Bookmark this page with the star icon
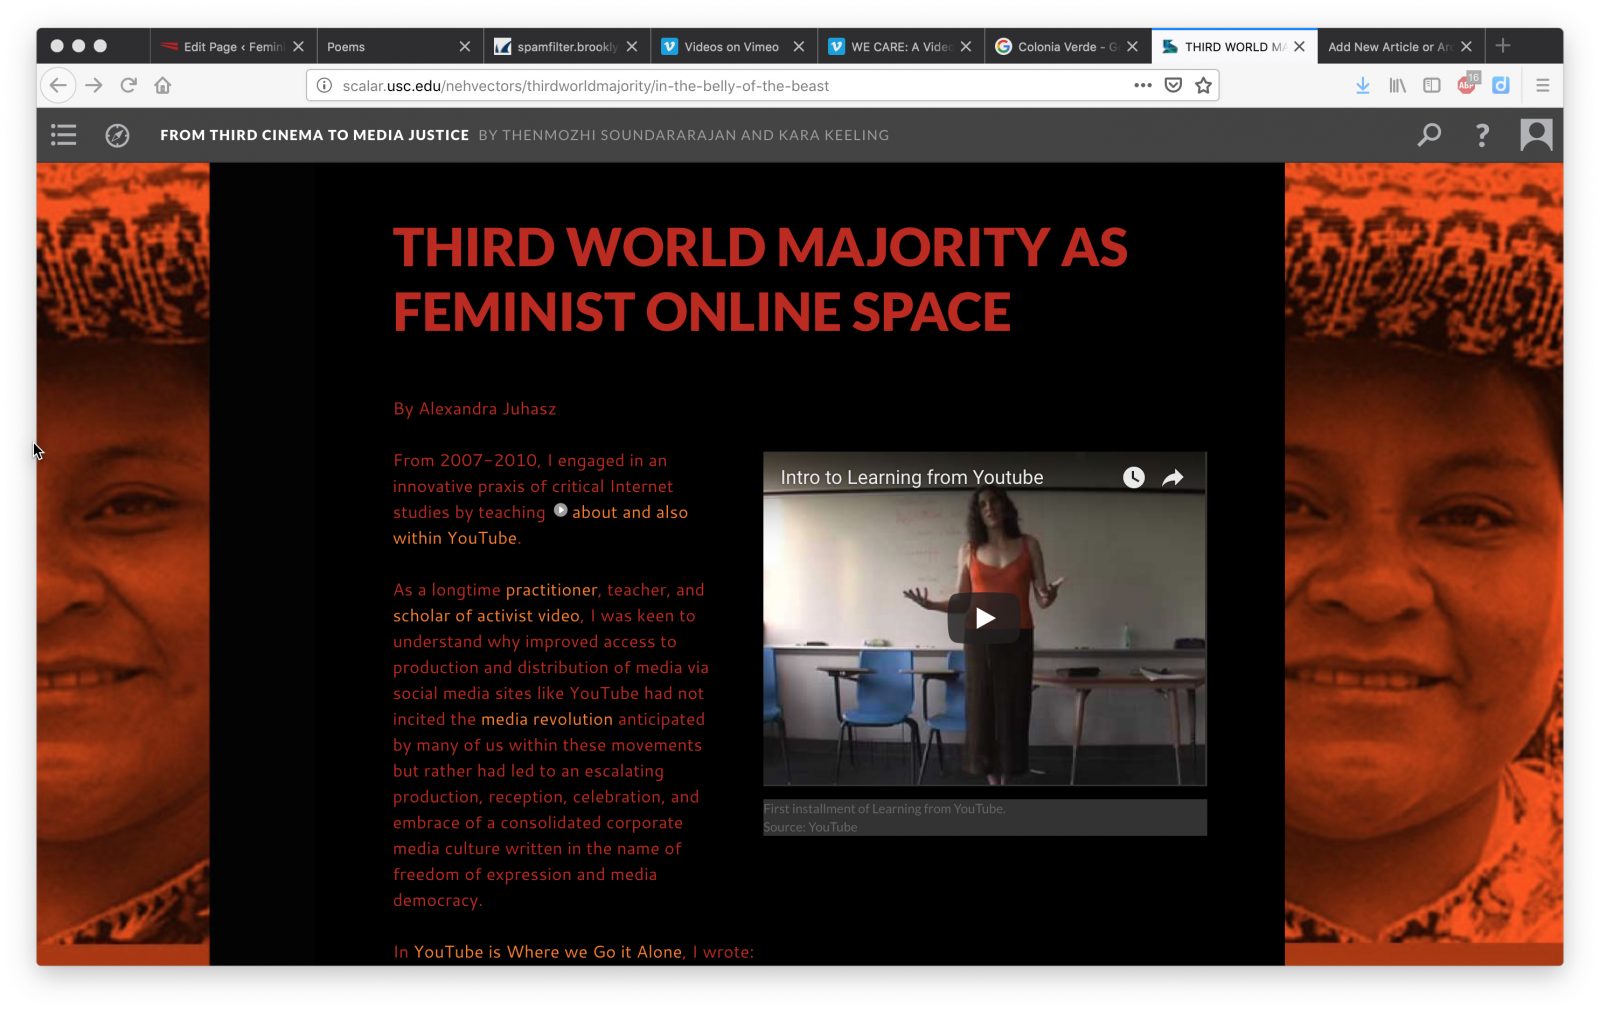Viewport: 1600px width, 1011px height. click(1203, 86)
